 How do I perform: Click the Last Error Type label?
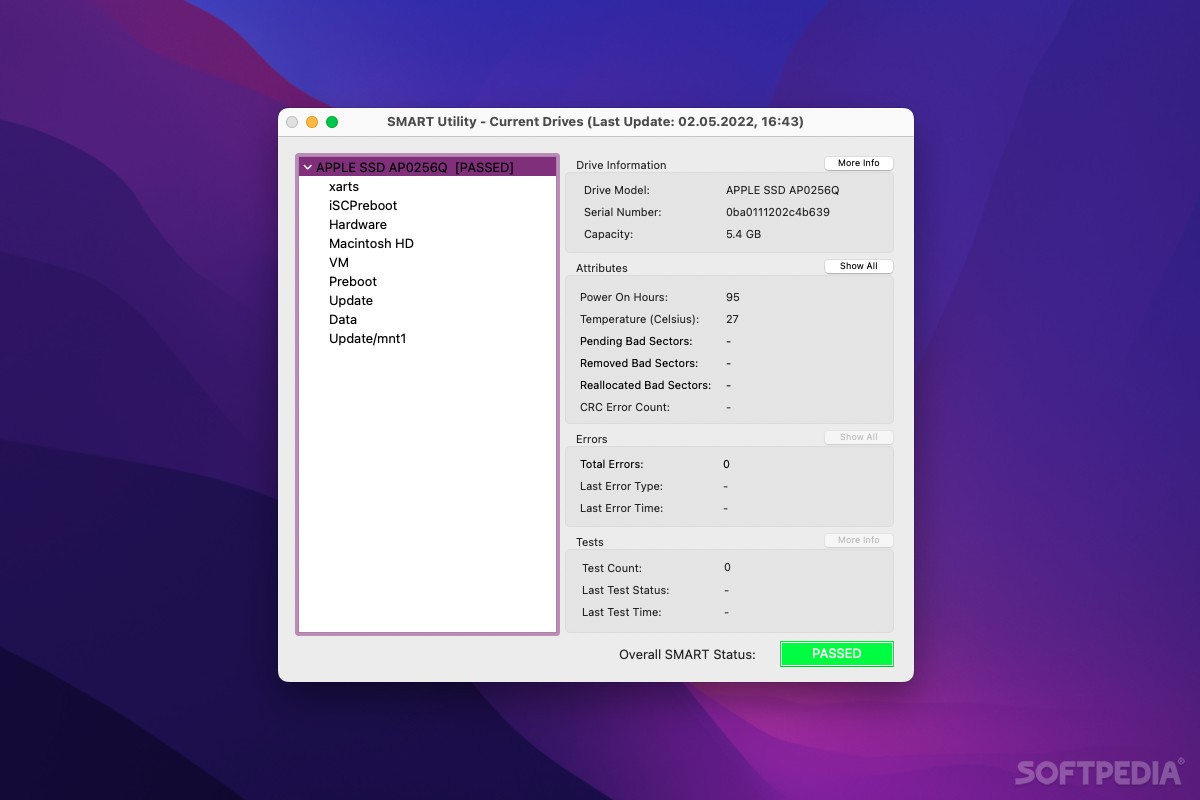coord(621,486)
